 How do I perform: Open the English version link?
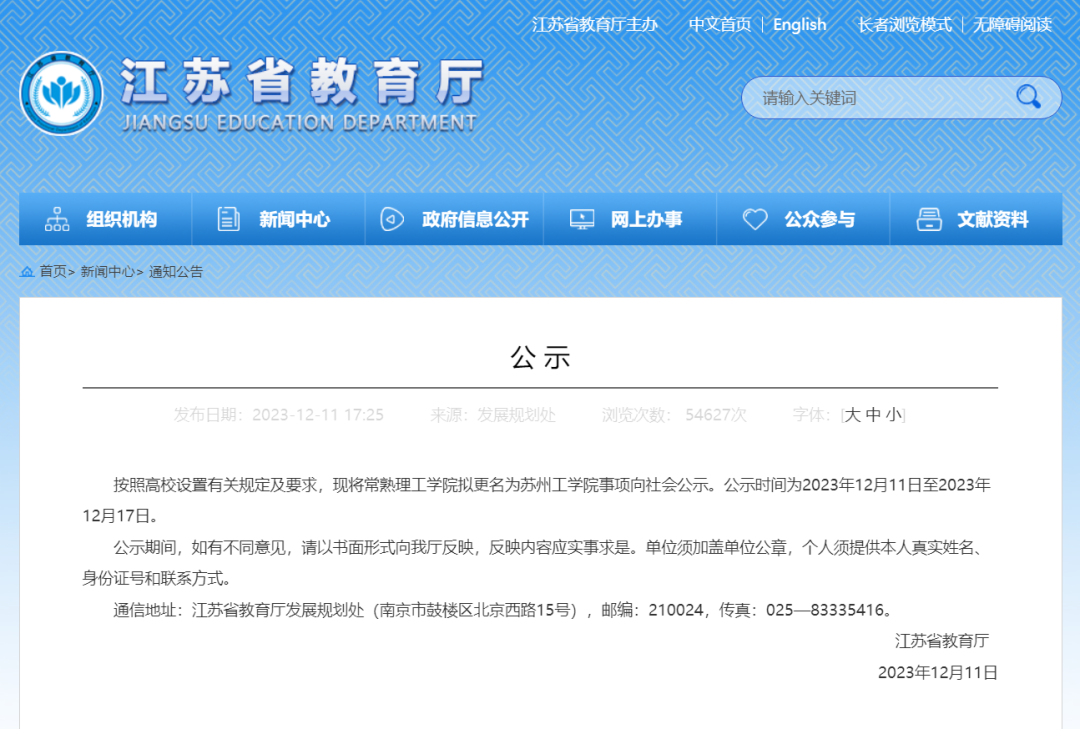[799, 25]
